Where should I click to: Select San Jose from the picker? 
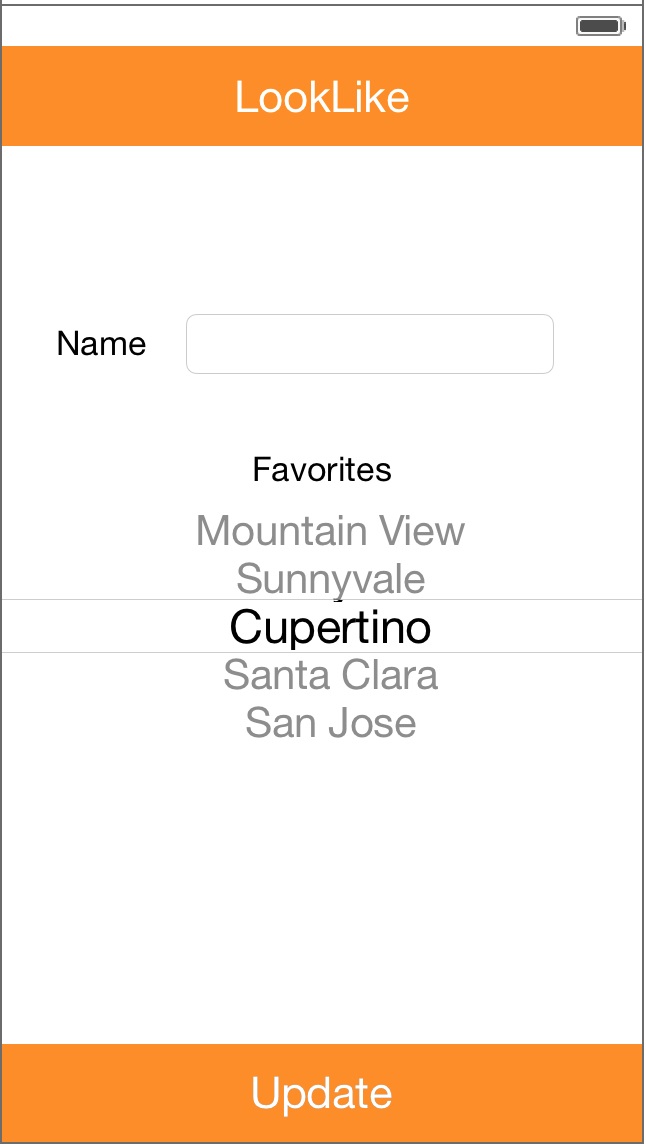(330, 722)
